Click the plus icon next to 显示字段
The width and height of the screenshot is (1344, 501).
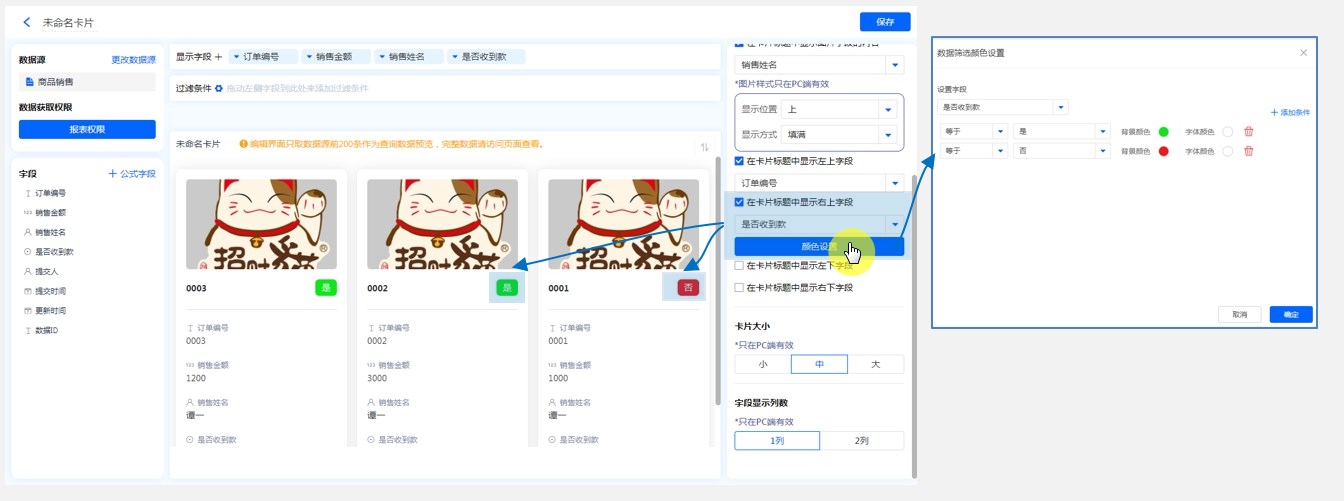219,57
